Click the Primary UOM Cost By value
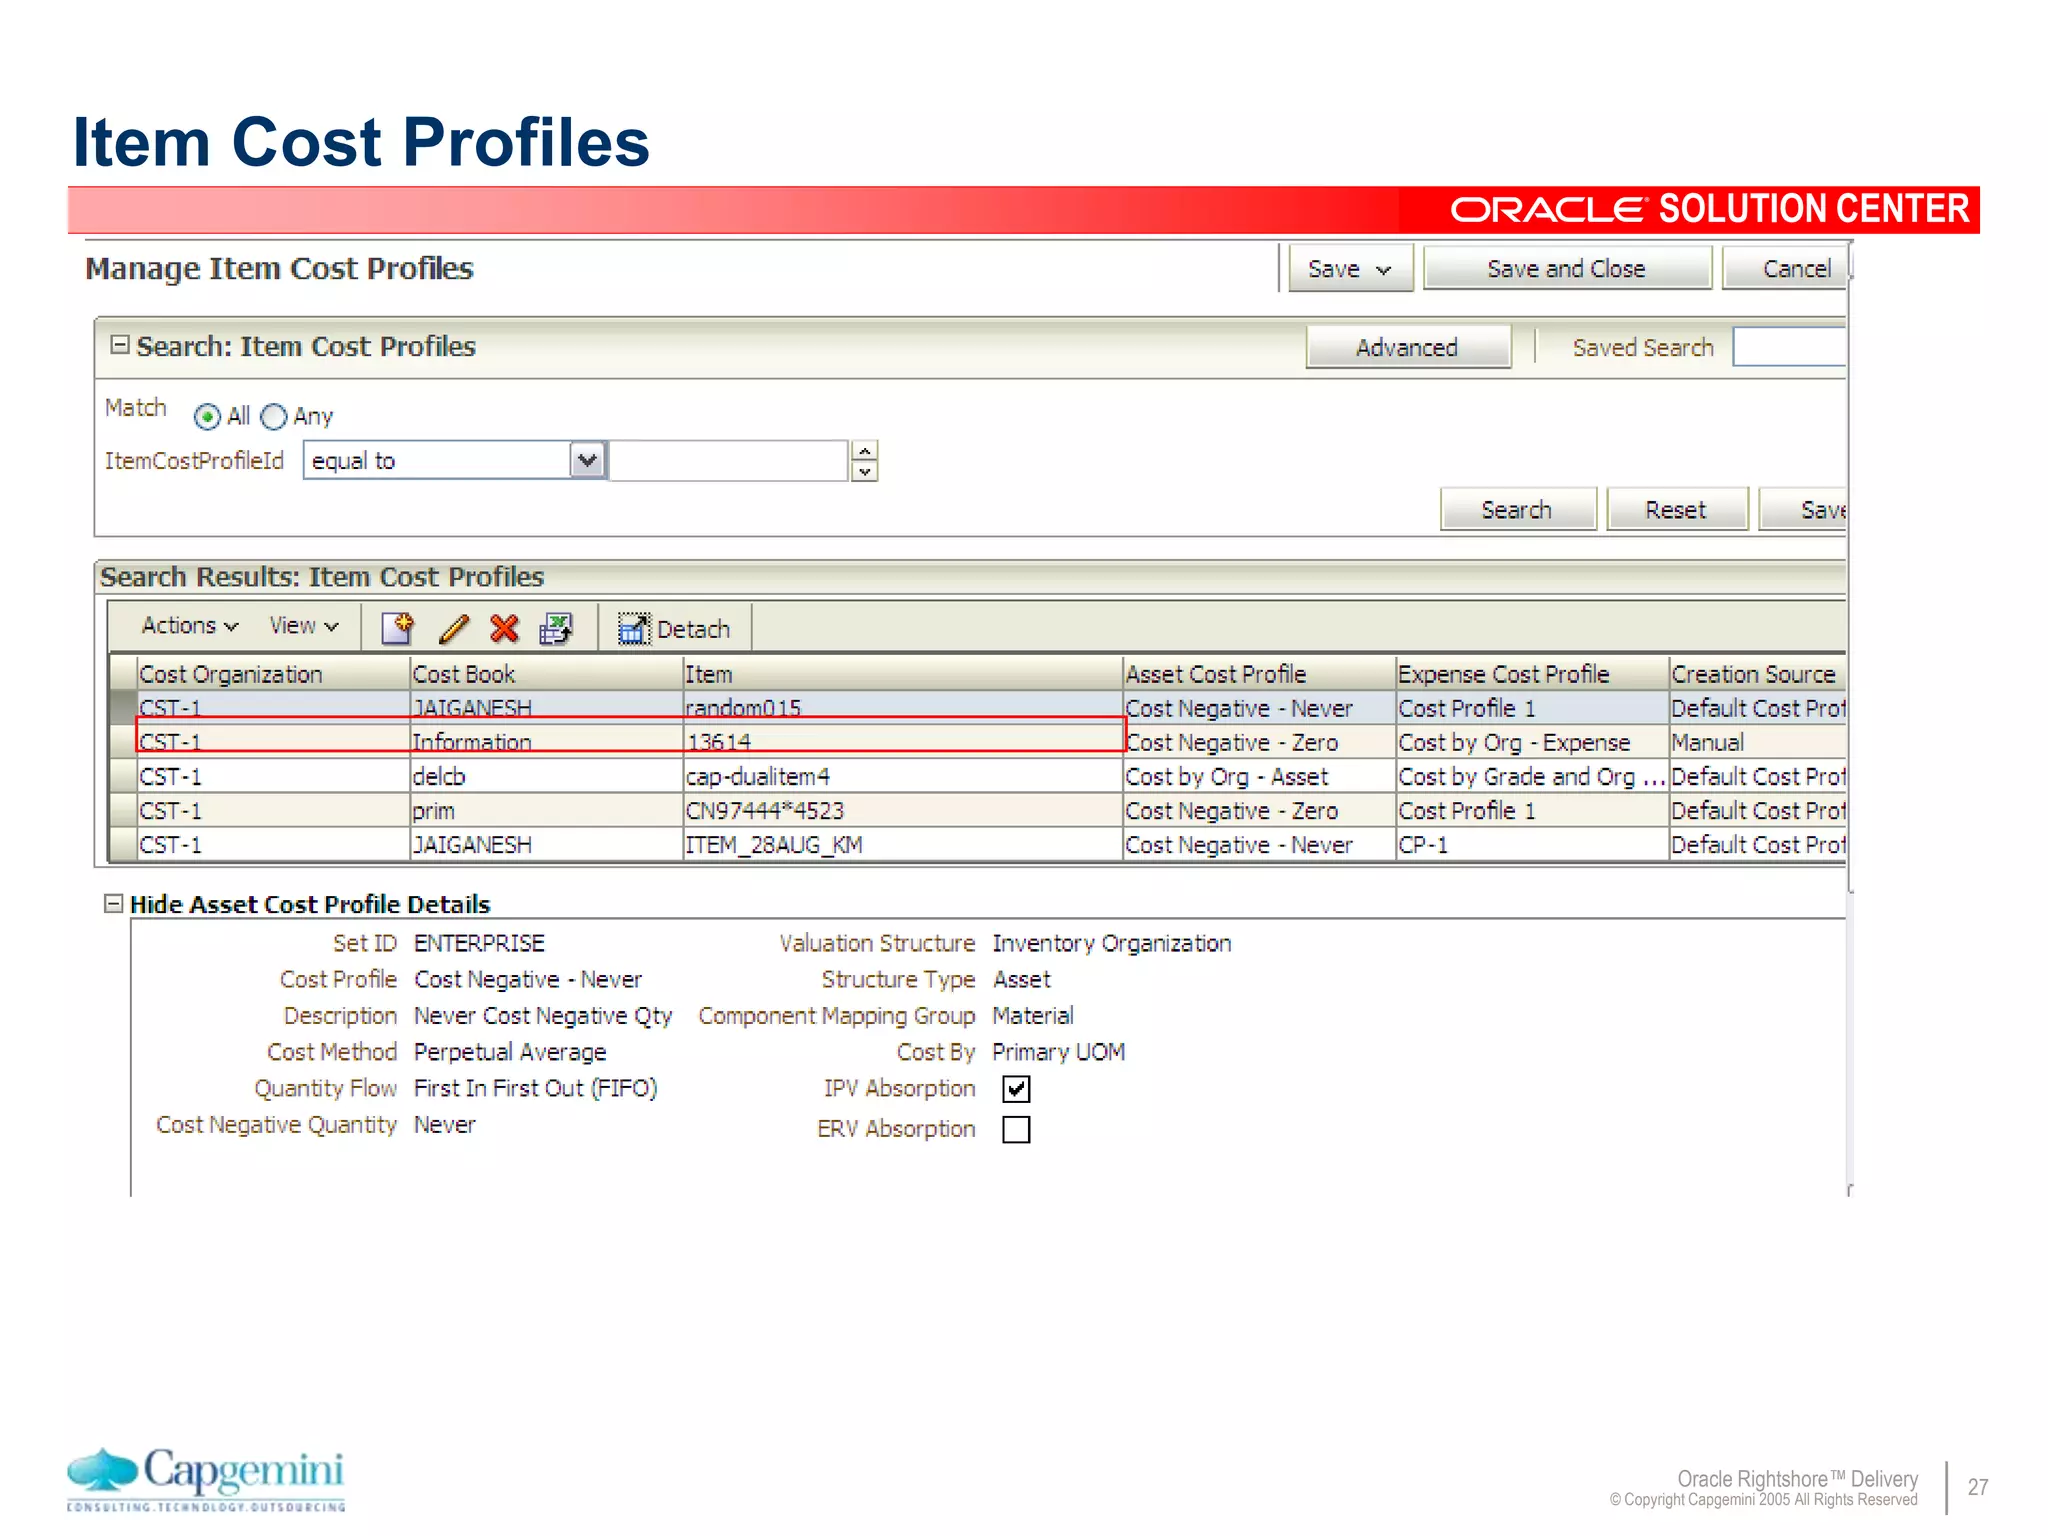The image size is (2048, 1536). tap(1059, 1052)
